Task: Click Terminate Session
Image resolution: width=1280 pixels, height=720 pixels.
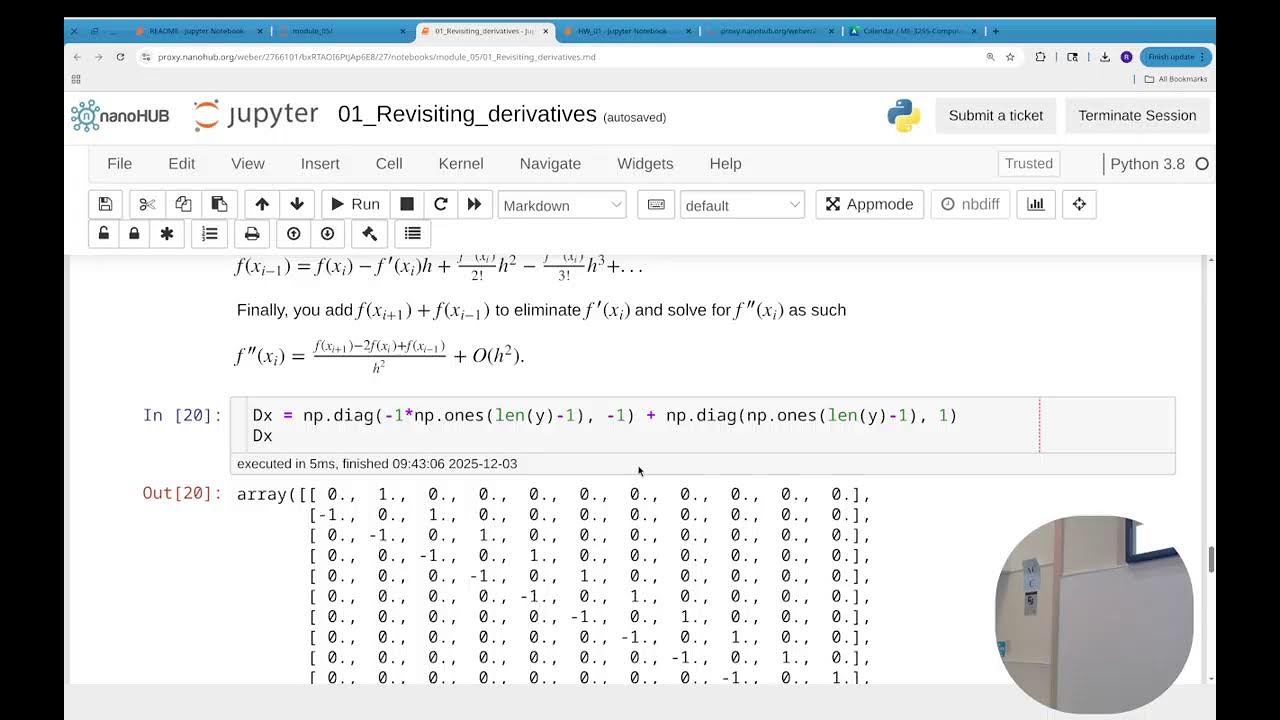Action: point(1137,115)
